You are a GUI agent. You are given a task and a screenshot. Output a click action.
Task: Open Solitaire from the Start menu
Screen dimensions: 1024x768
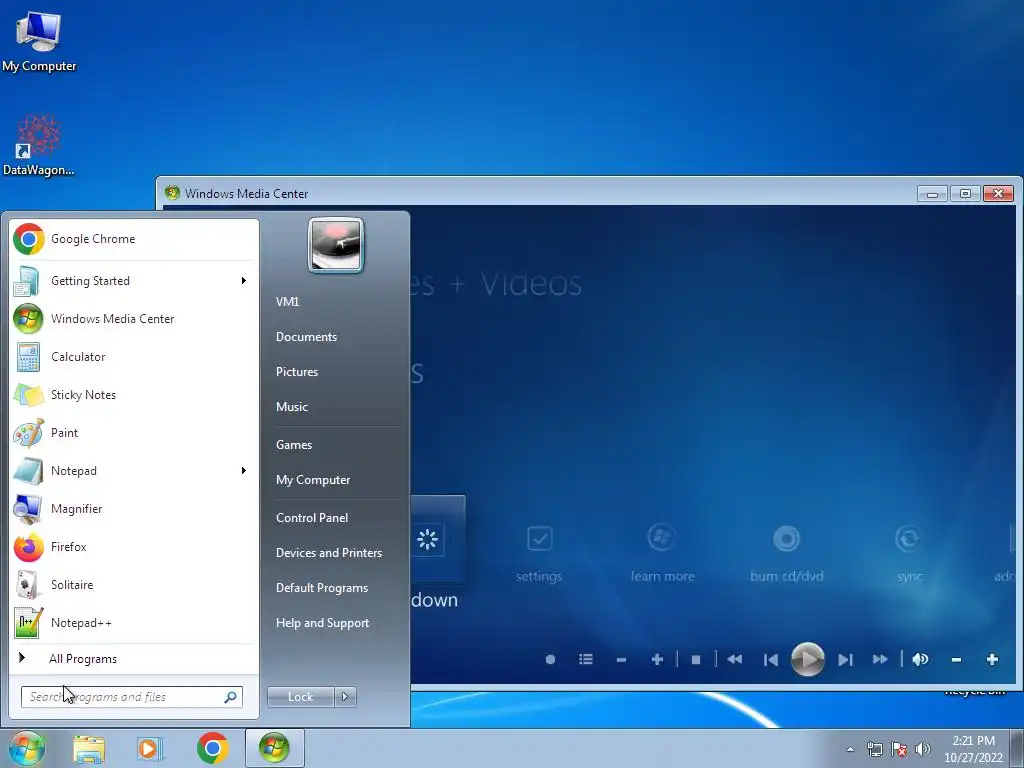point(134,584)
